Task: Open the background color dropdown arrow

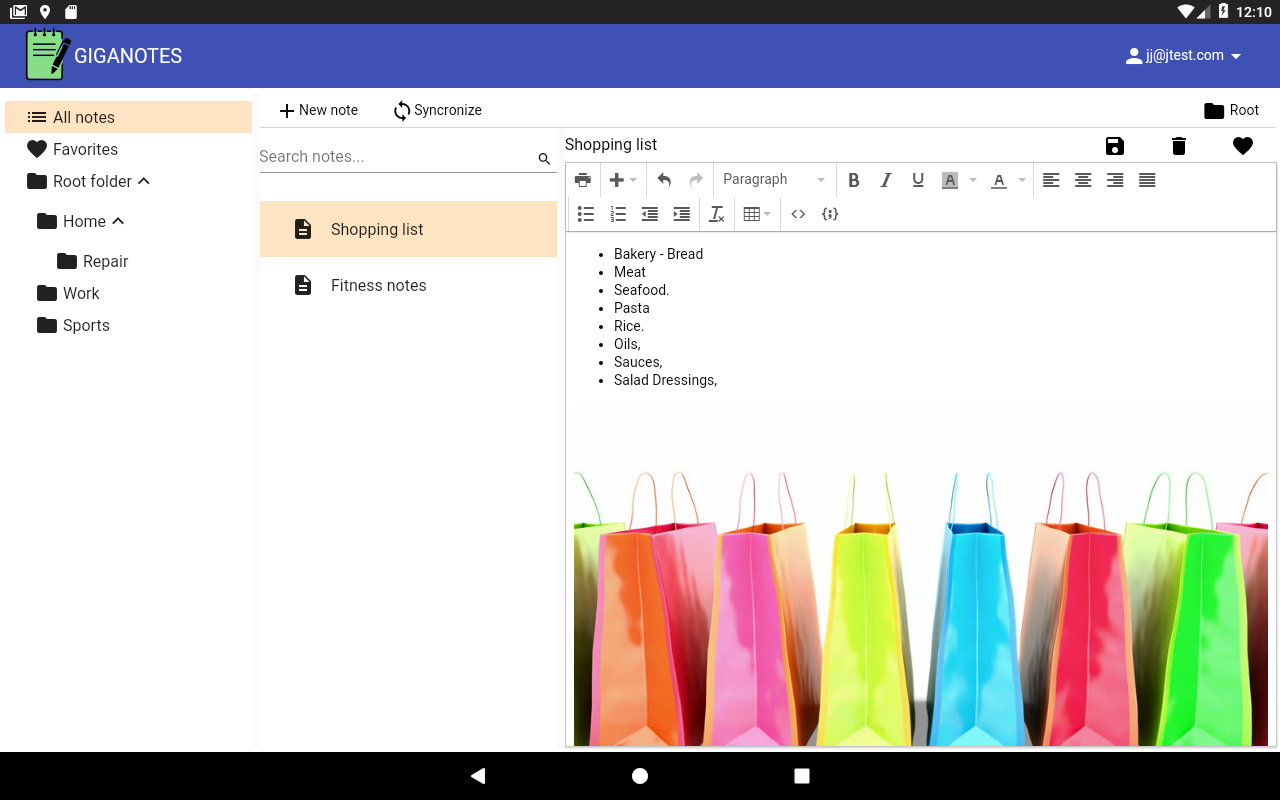Action: point(973,180)
